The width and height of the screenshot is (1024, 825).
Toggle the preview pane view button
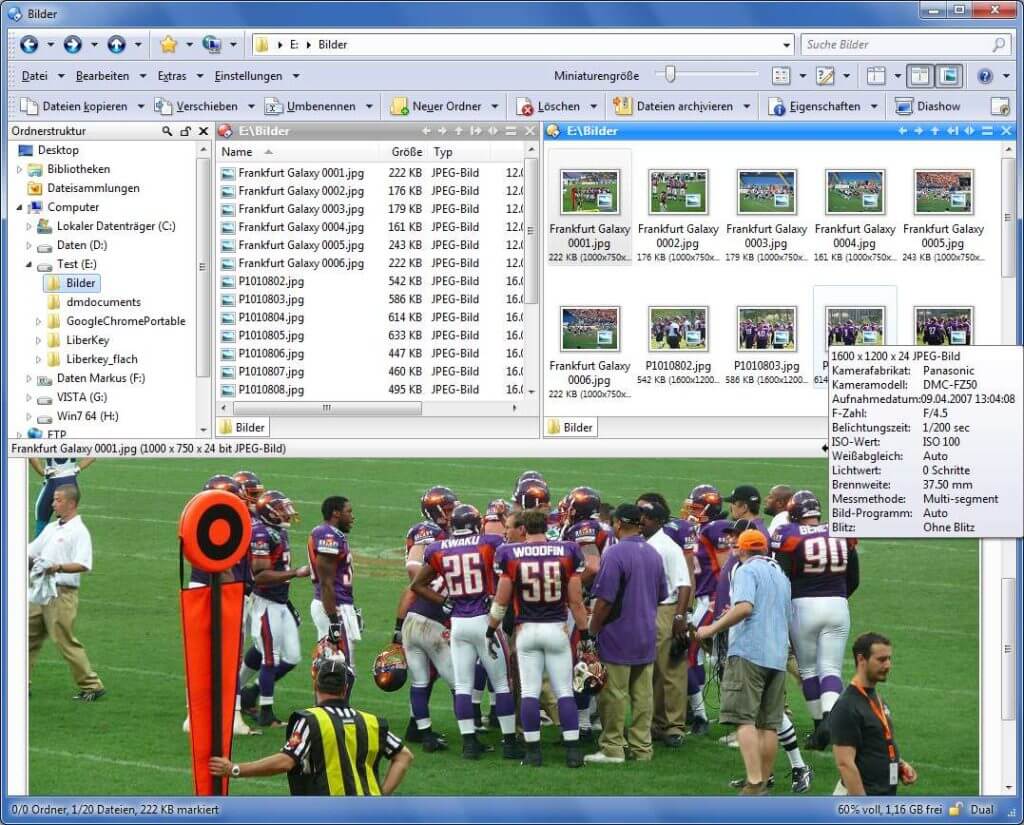click(947, 76)
